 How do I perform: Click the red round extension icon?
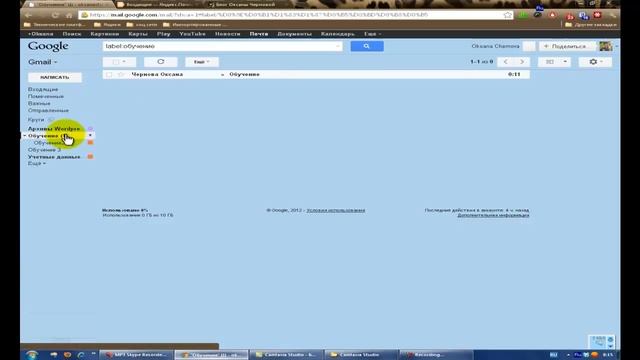pos(553,15)
